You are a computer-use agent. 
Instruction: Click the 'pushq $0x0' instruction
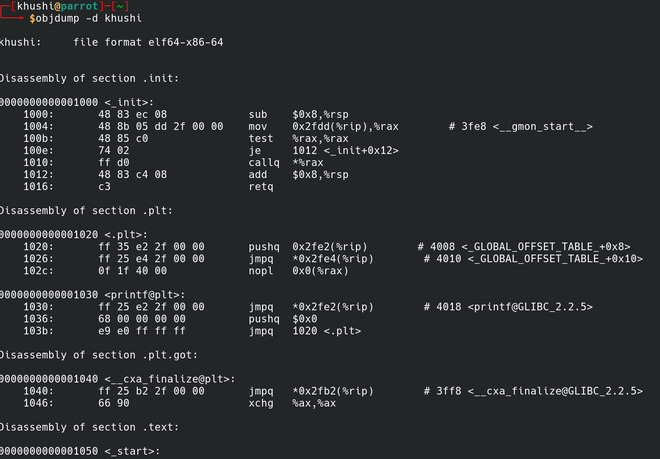click(x=284, y=318)
